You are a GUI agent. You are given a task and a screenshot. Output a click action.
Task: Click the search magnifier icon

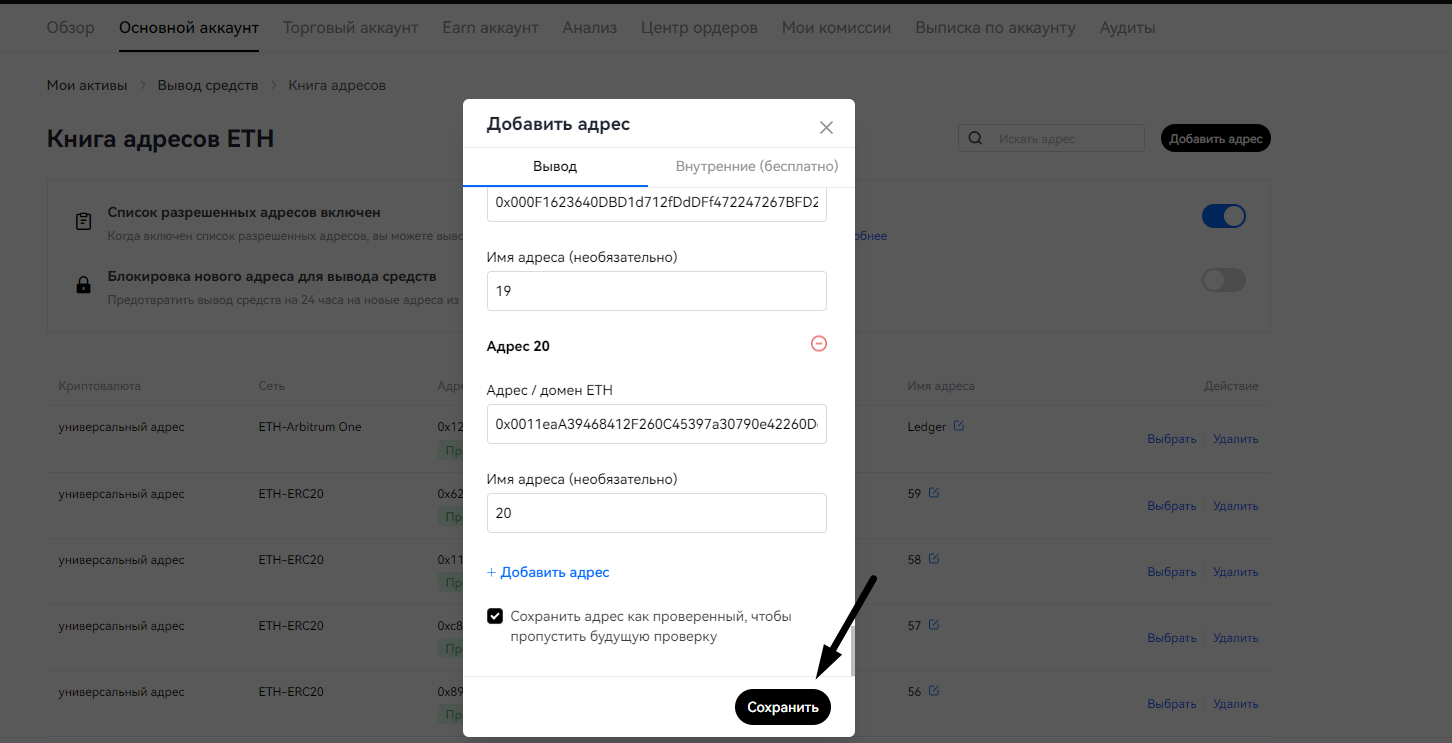pyautogui.click(x=976, y=139)
